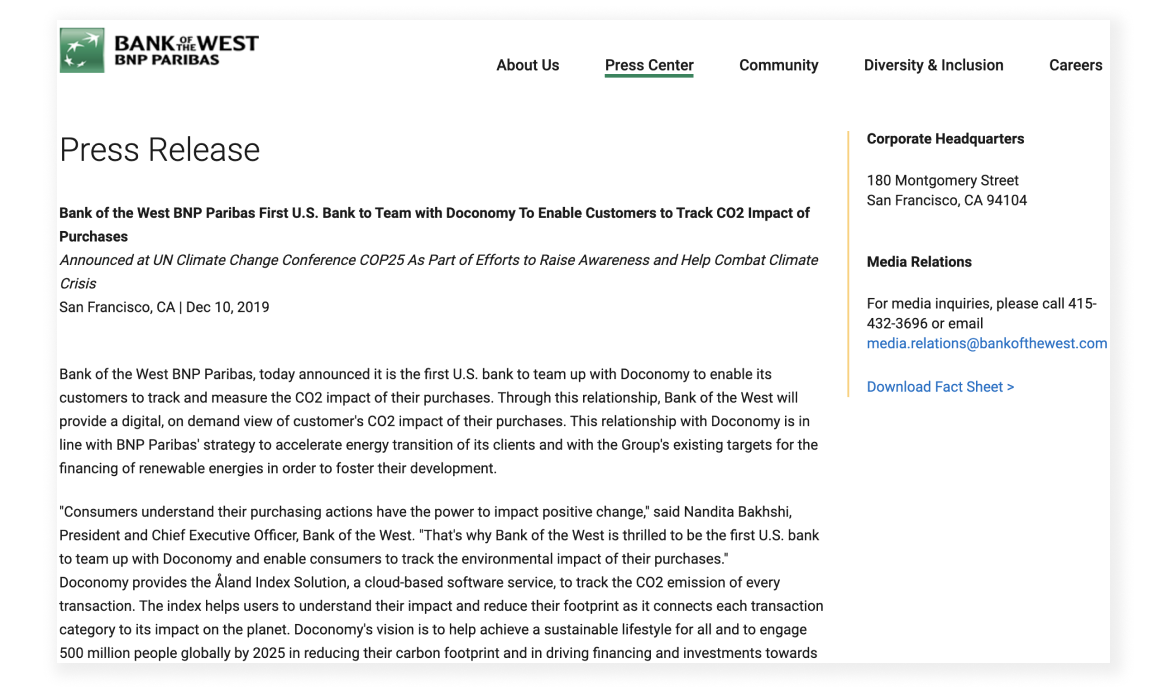This screenshot has width=1152, height=700.
Task: Click the Corporate Headquarters heading
Action: (945, 139)
